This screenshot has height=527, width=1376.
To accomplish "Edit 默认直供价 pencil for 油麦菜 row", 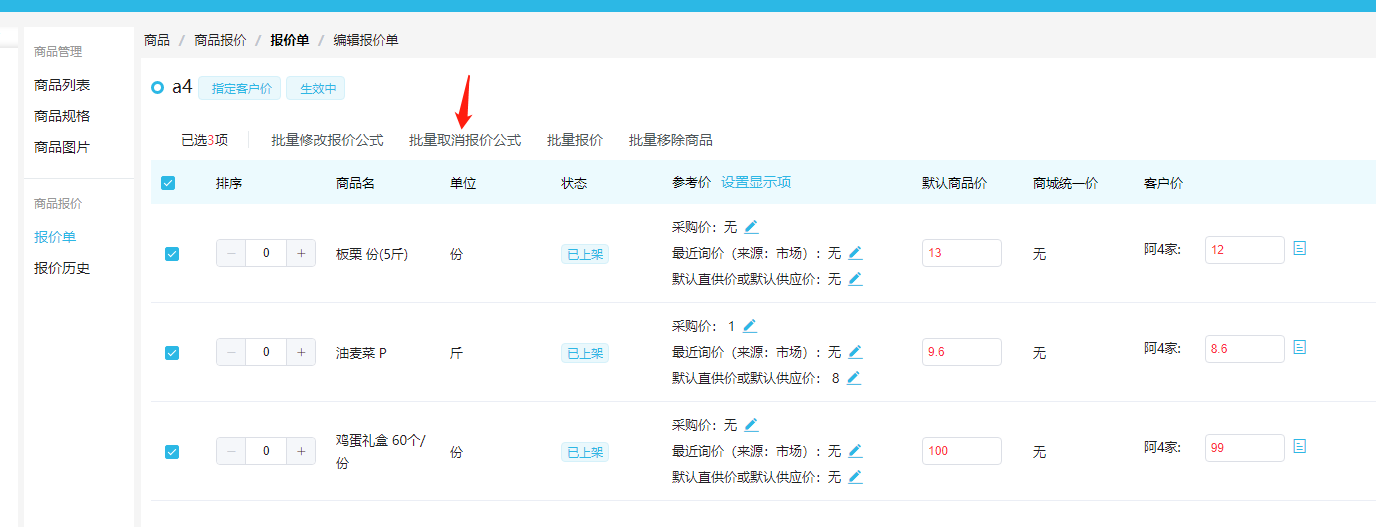I will point(854,378).
